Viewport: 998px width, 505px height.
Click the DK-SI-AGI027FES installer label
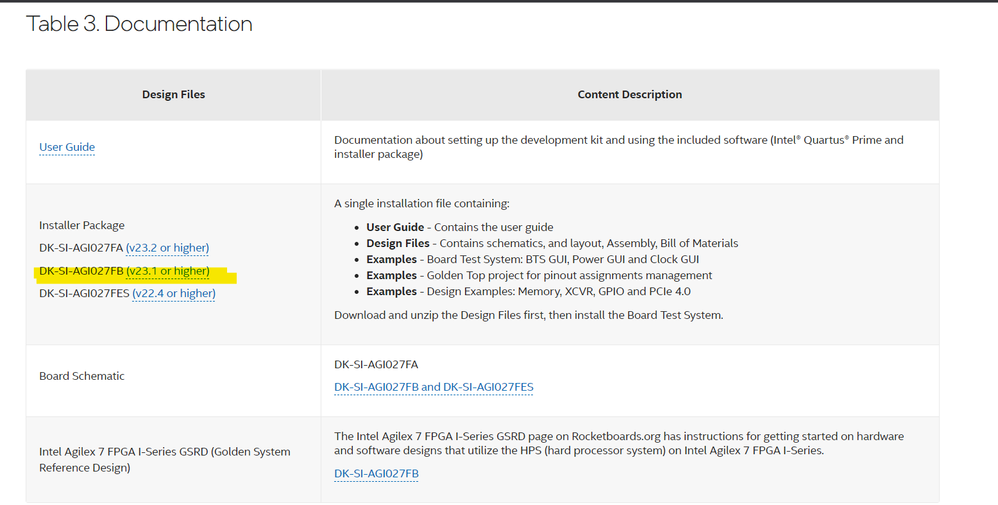pos(84,294)
